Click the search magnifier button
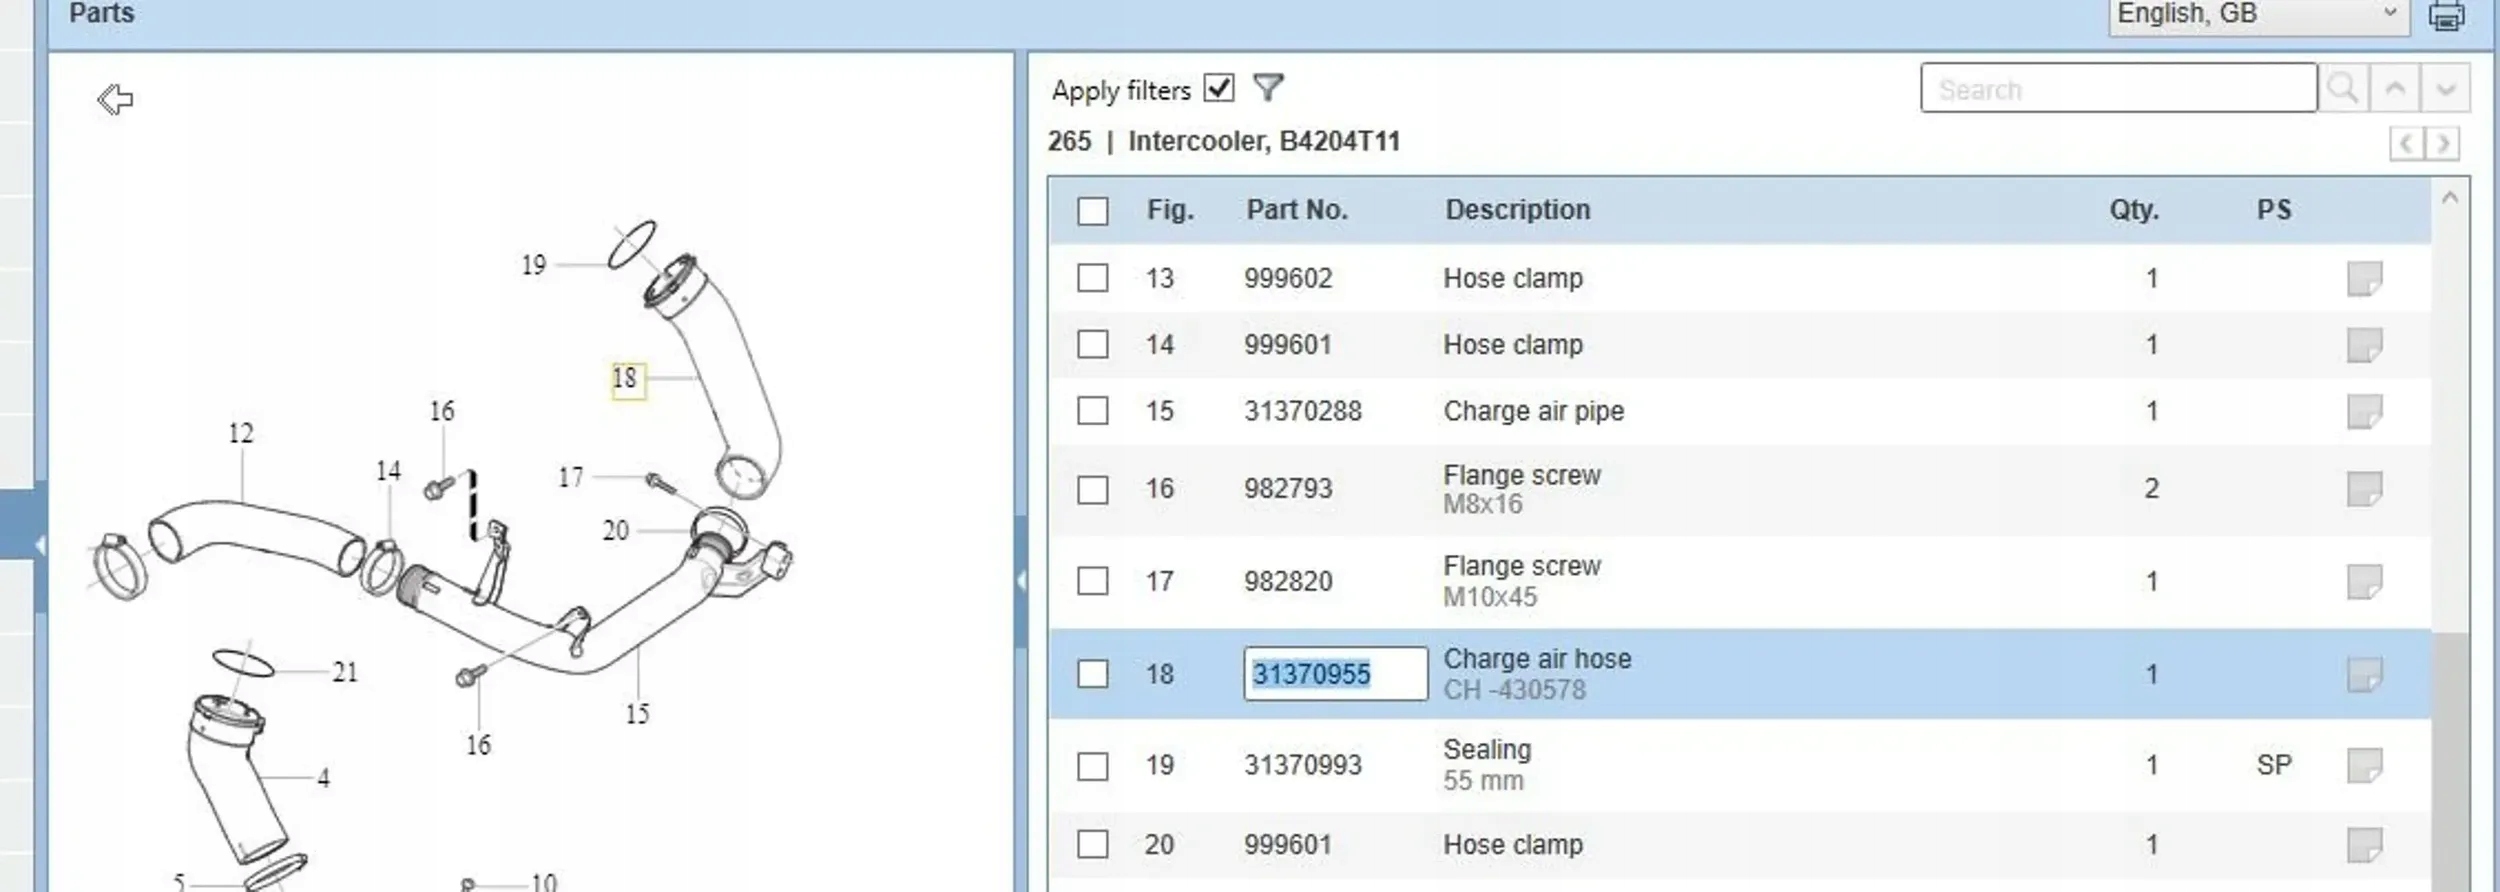 (2343, 89)
